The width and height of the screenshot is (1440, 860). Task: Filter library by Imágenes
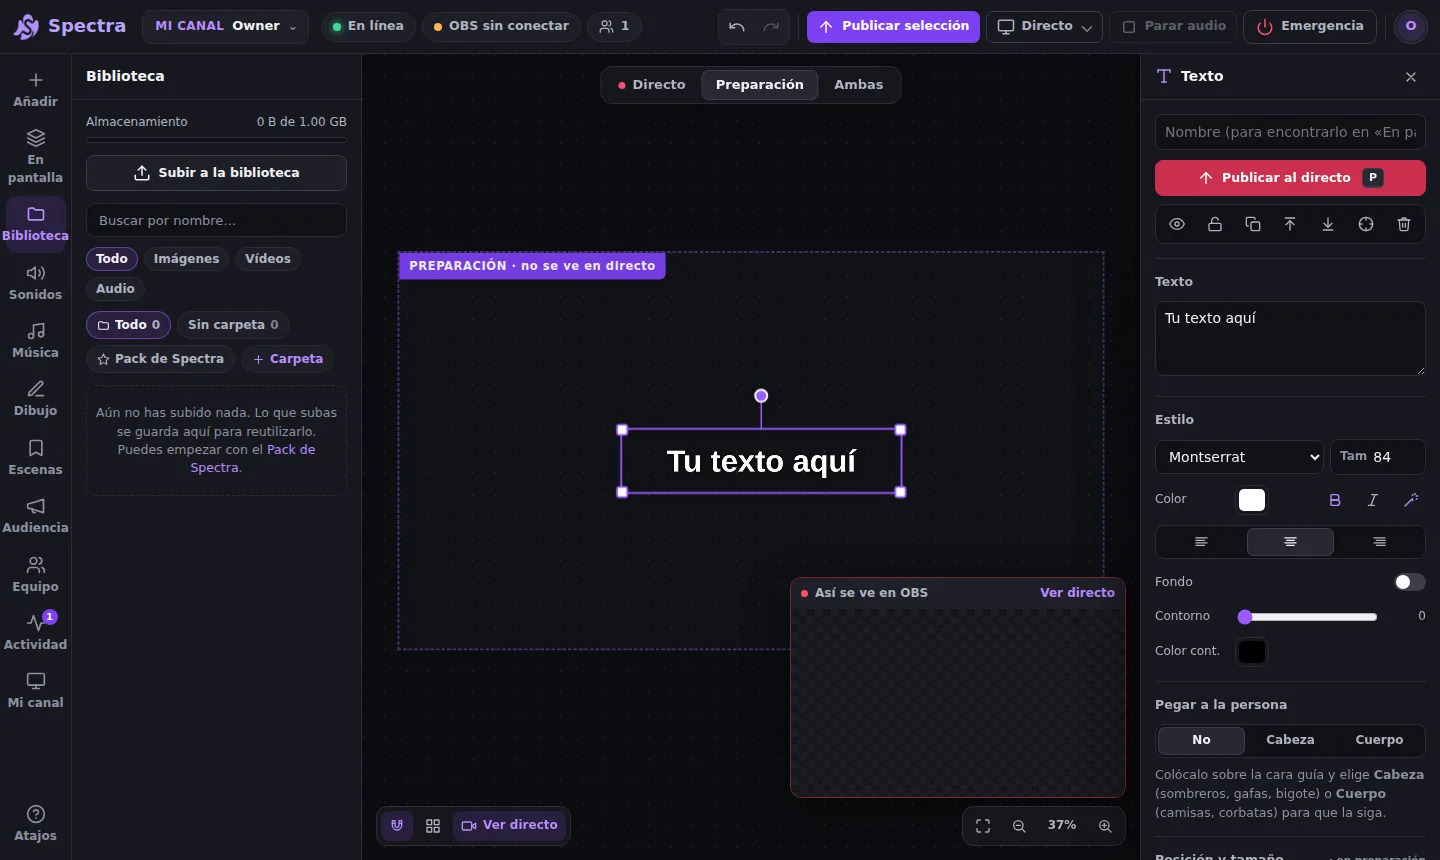(x=186, y=259)
